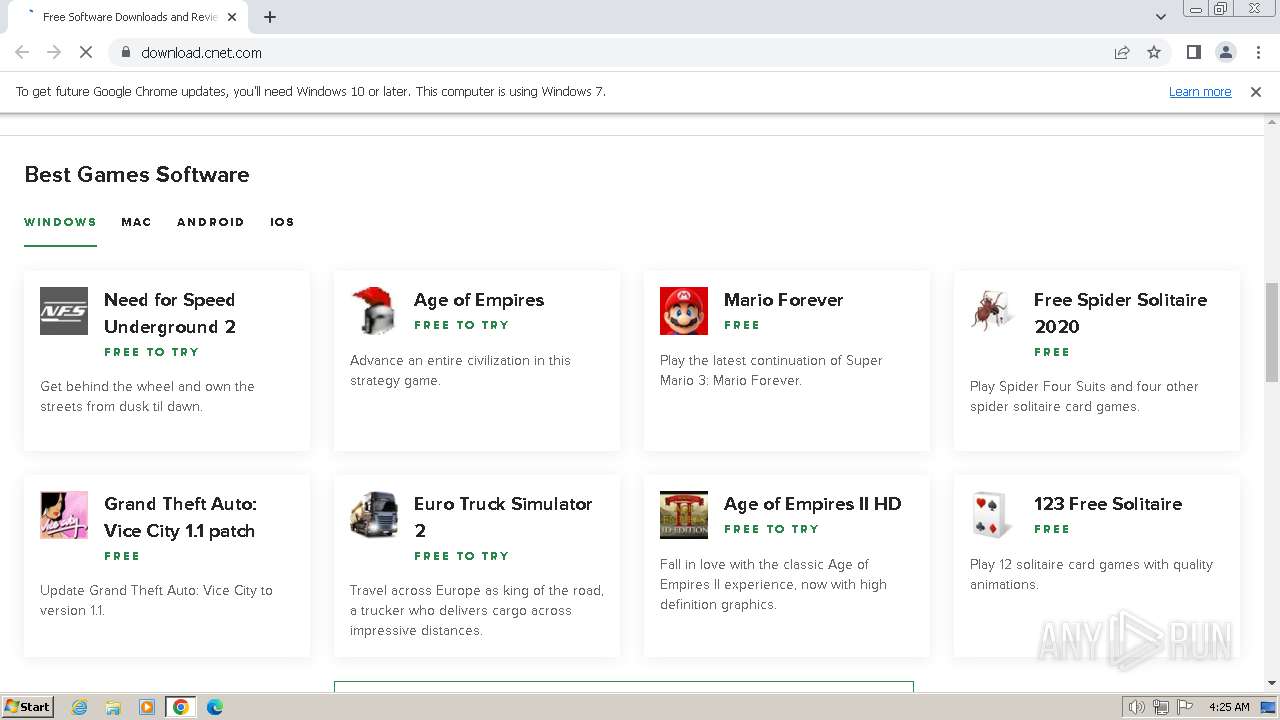Open the Mario Forever icon
This screenshot has height=720, width=1280.
[684, 311]
